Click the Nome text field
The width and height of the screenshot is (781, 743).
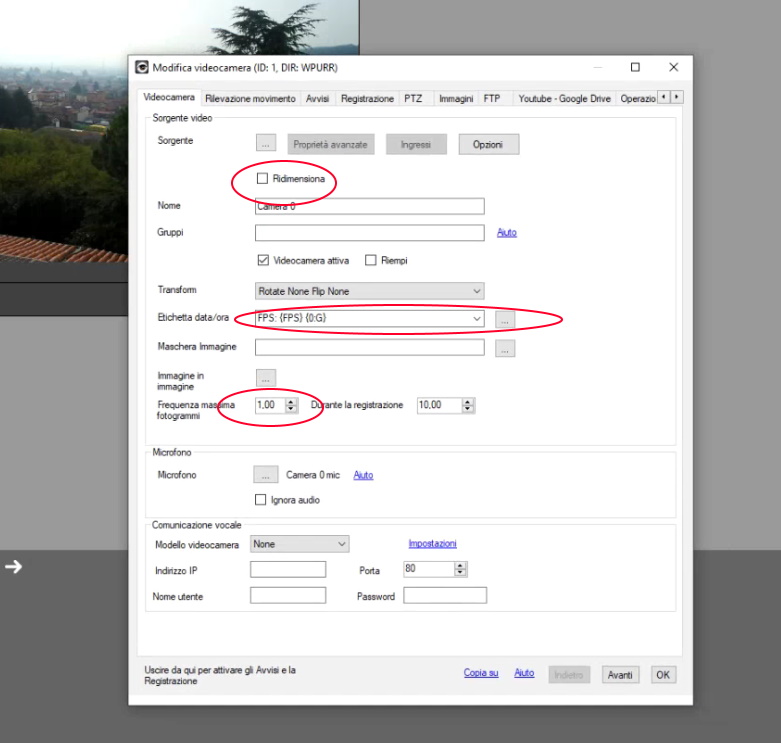(x=369, y=206)
